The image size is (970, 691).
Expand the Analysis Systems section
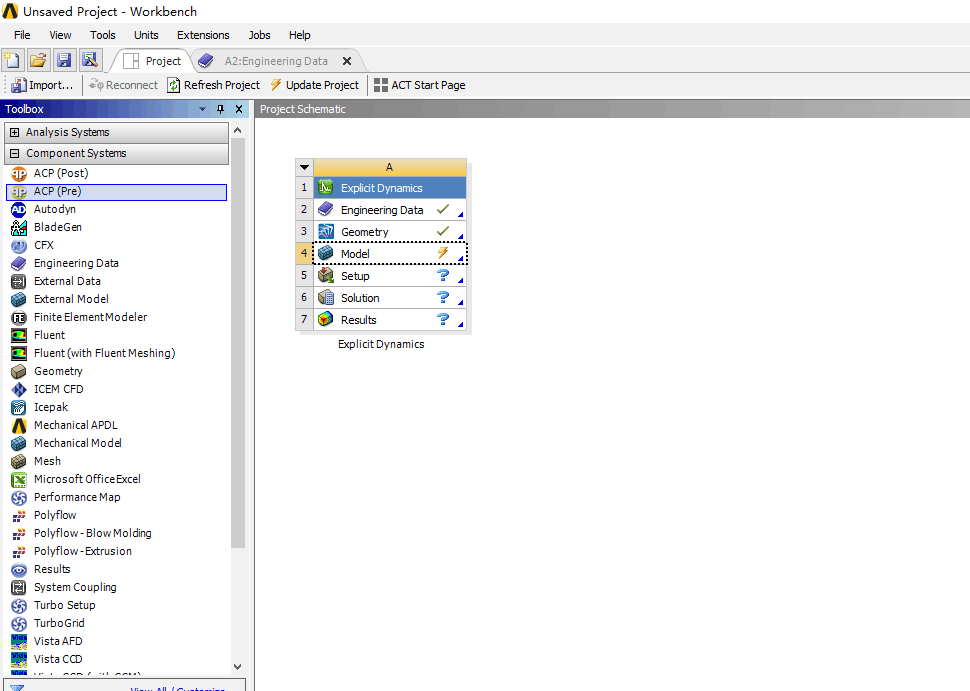[x=14, y=132]
